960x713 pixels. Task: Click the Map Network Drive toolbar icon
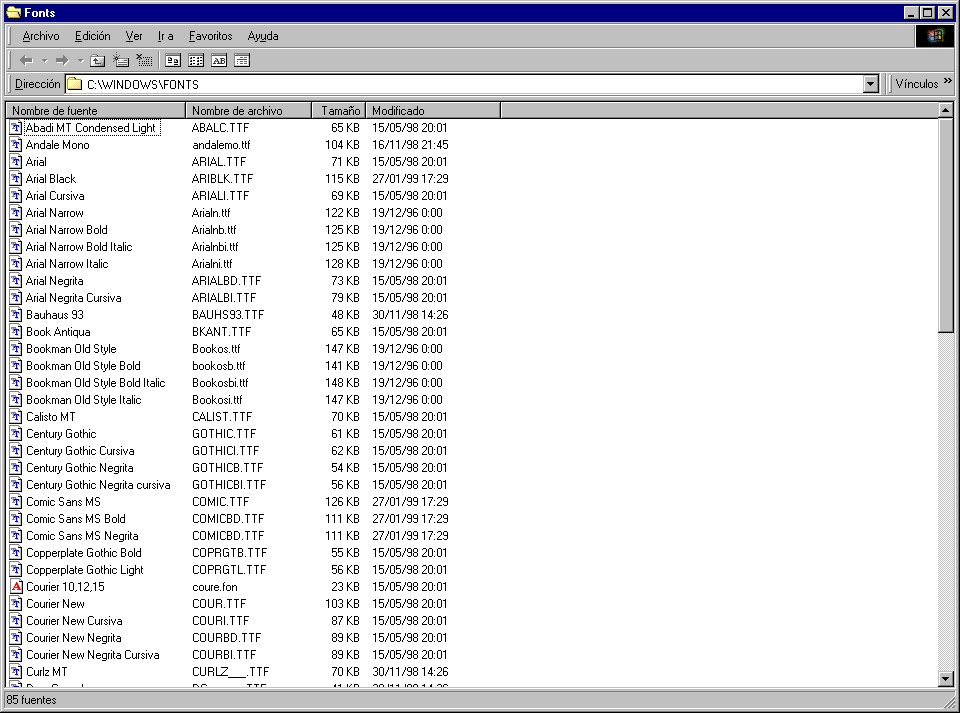coord(121,60)
